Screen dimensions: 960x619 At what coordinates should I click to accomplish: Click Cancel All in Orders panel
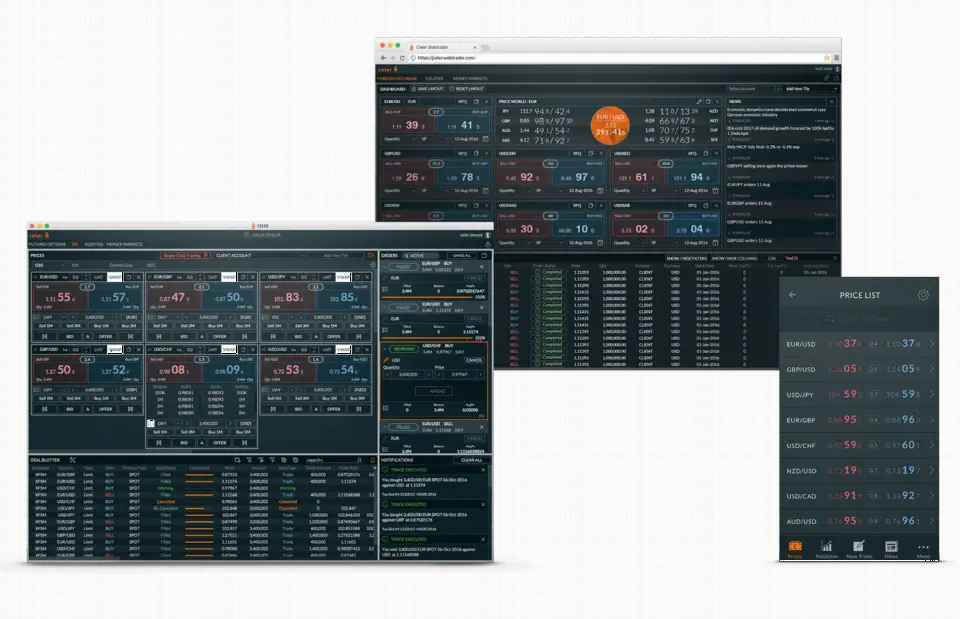[462, 255]
